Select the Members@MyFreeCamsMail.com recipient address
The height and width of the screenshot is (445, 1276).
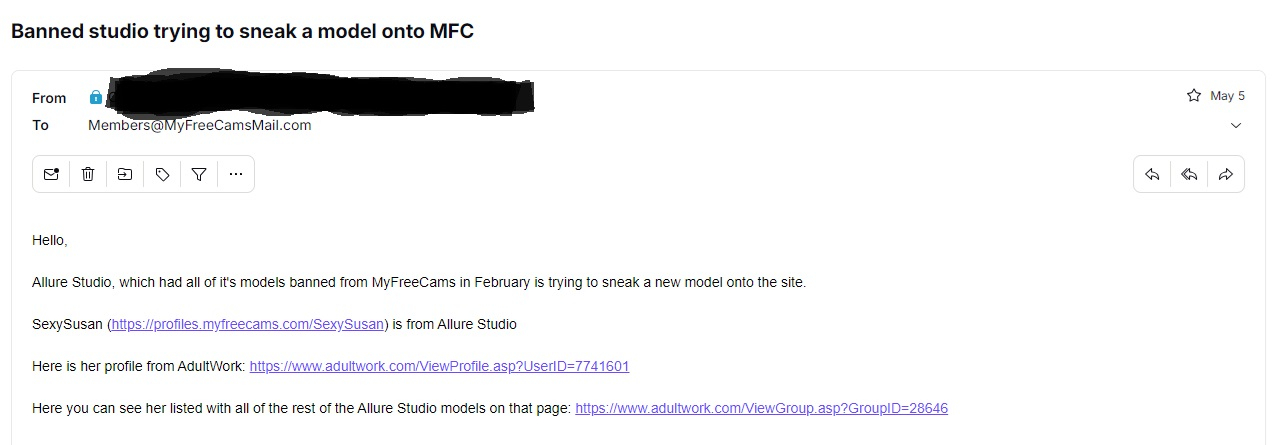point(199,125)
